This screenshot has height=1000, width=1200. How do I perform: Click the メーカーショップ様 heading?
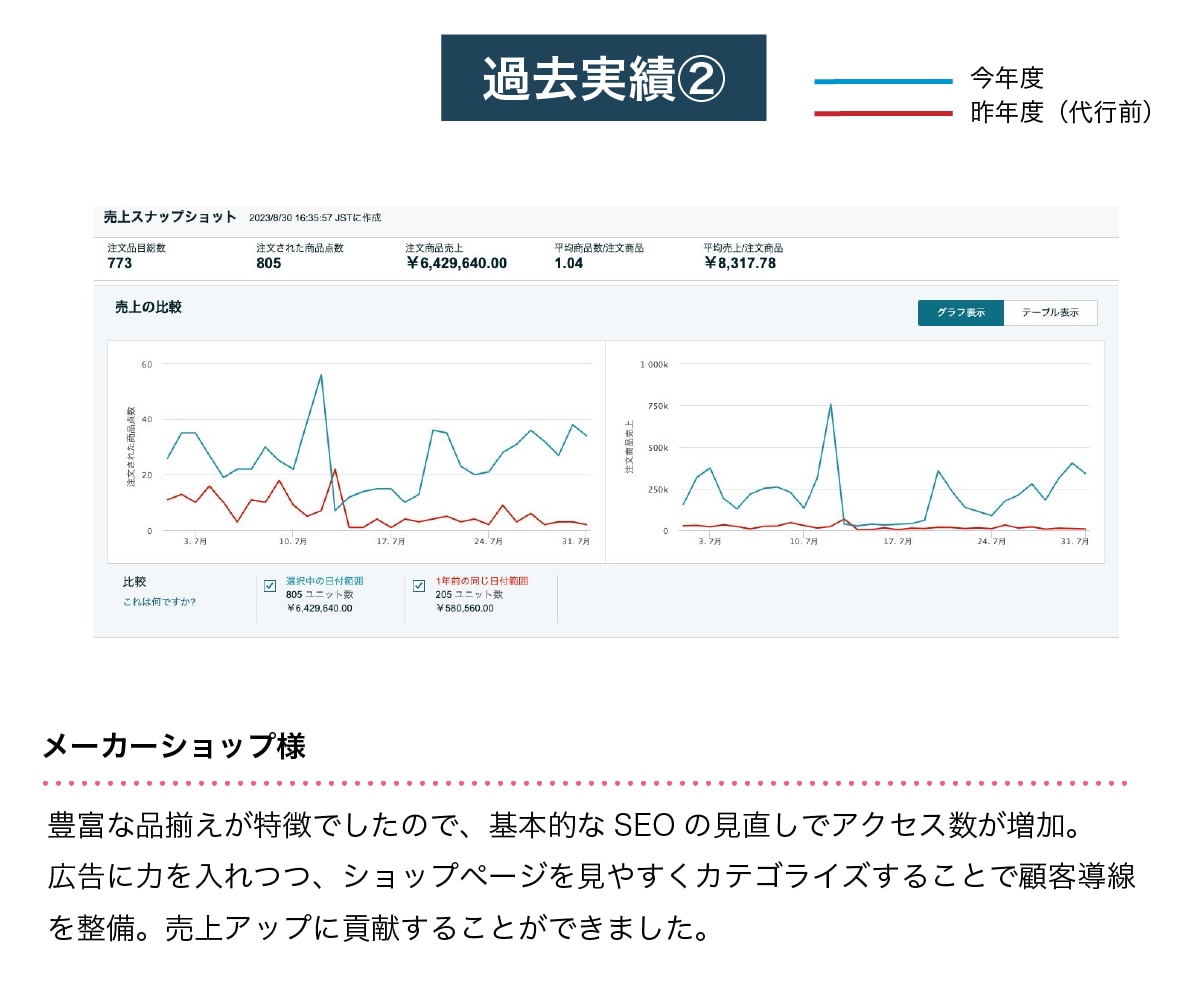coord(174,747)
